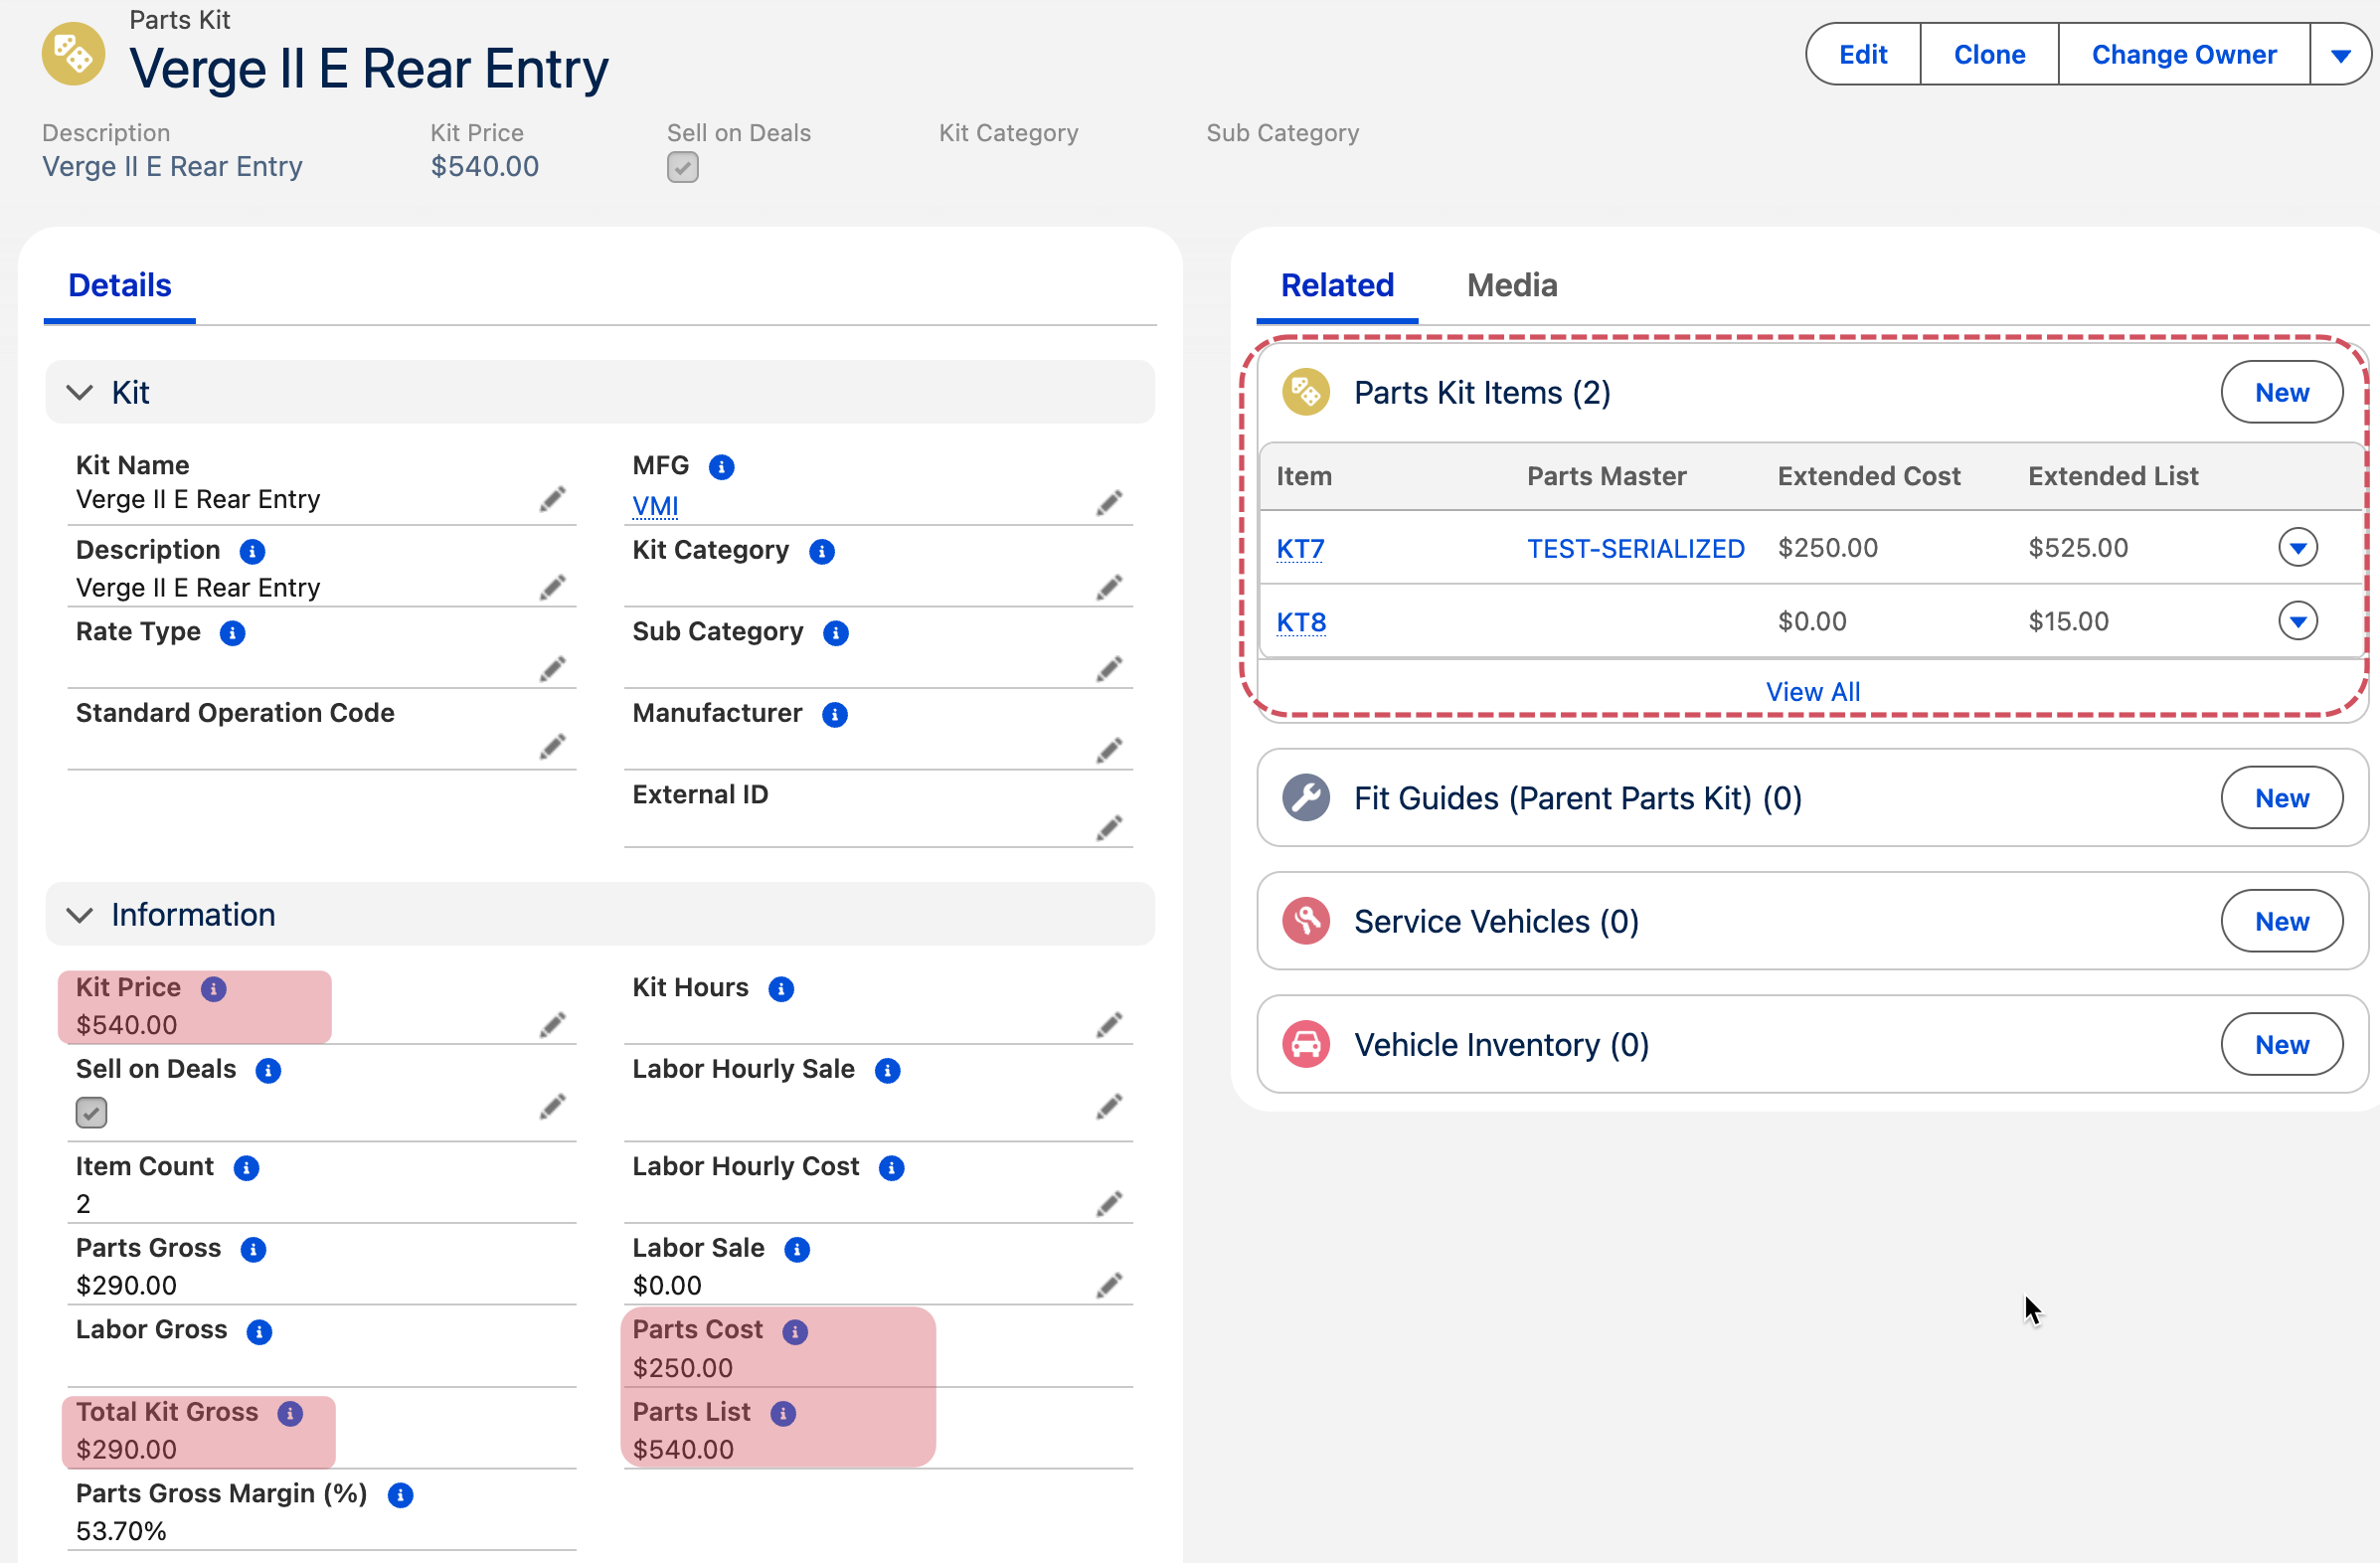This screenshot has width=2380, height=1563.
Task: Click the Edit button
Action: point(1863,55)
